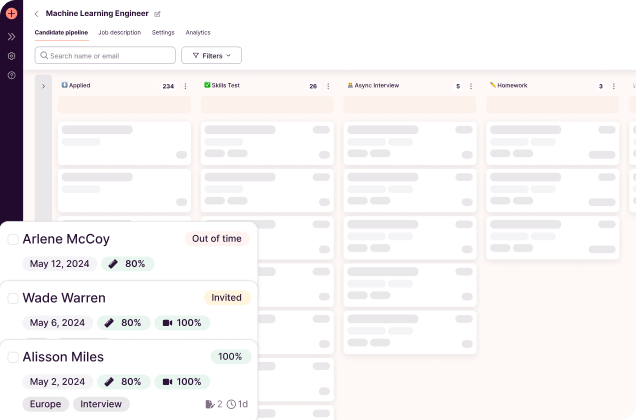Open Homework column options menu

[x=614, y=86]
